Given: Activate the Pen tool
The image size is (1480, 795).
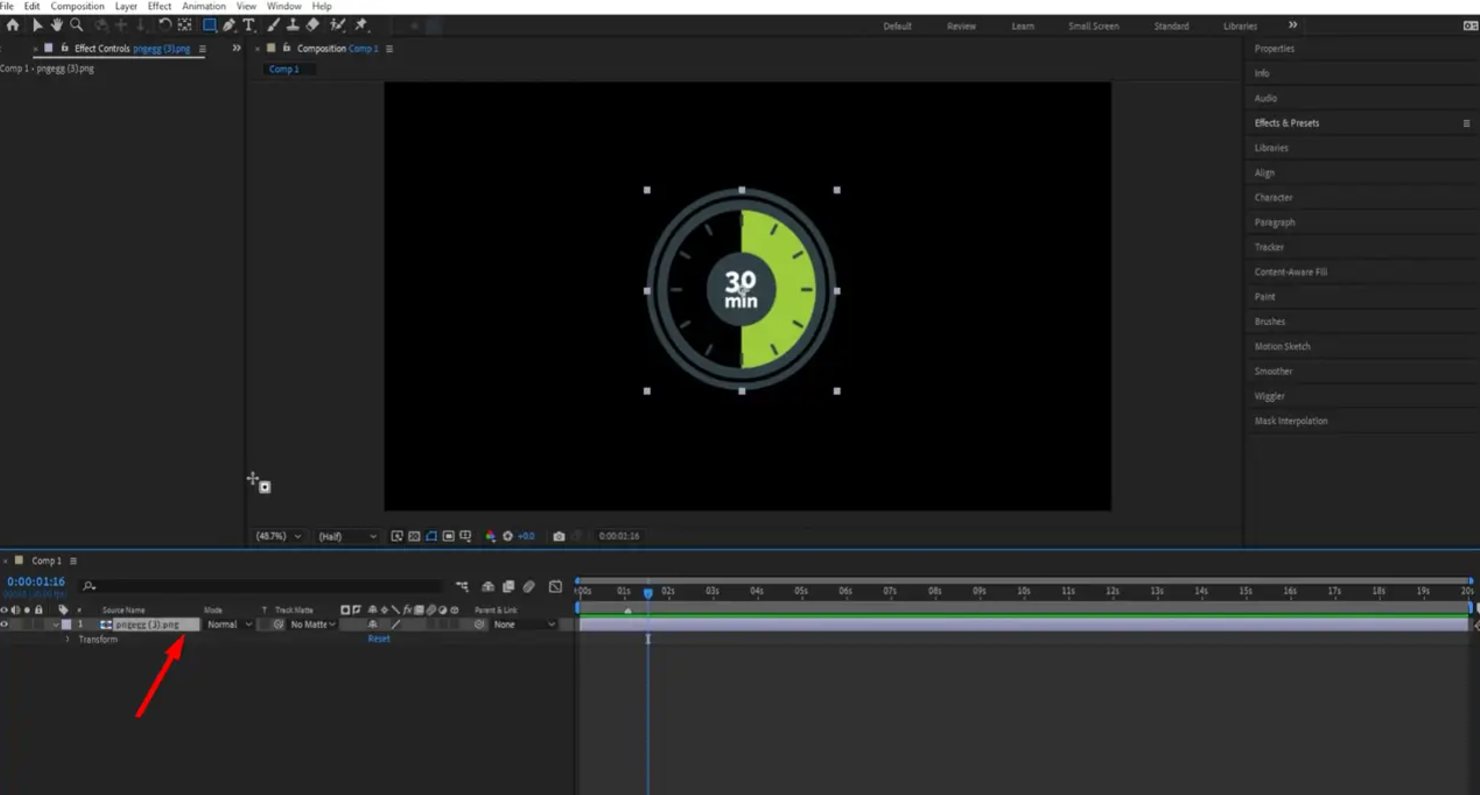Looking at the screenshot, I should pyautogui.click(x=230, y=25).
